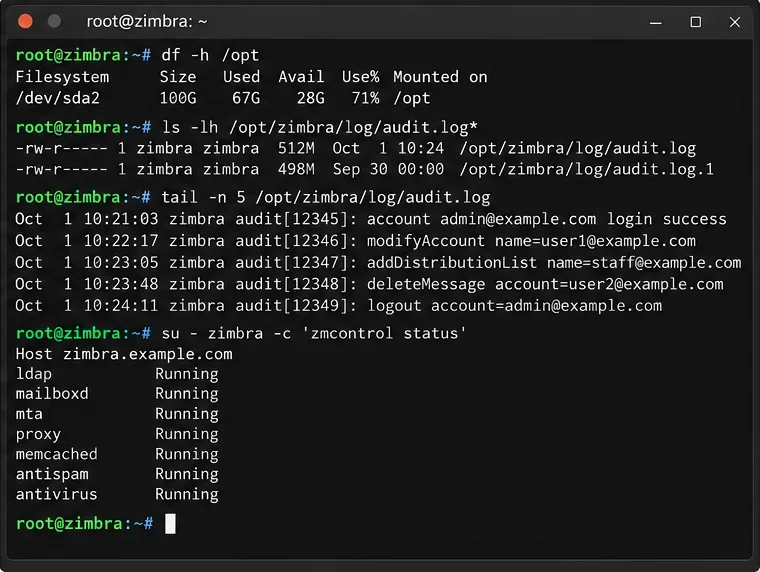Viewport: 760px width, 572px height.
Task: Click the '67G' used value
Action: pos(246,98)
